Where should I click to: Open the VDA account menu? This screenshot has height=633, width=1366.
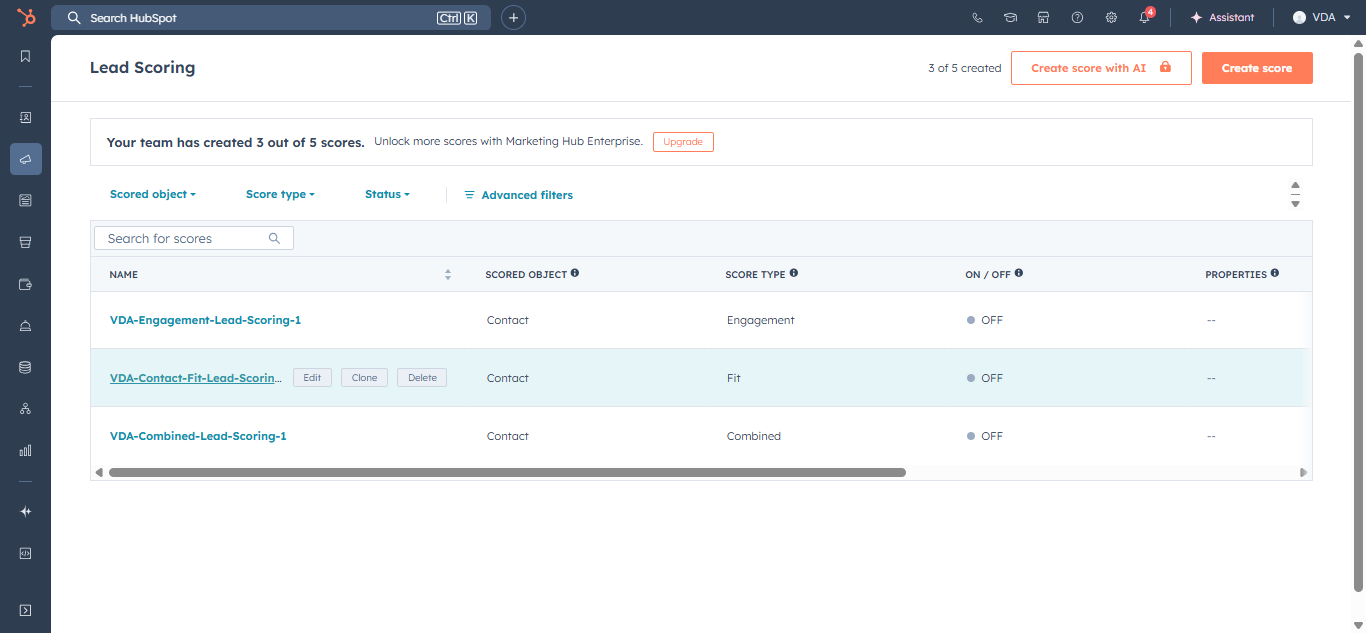pos(1321,17)
